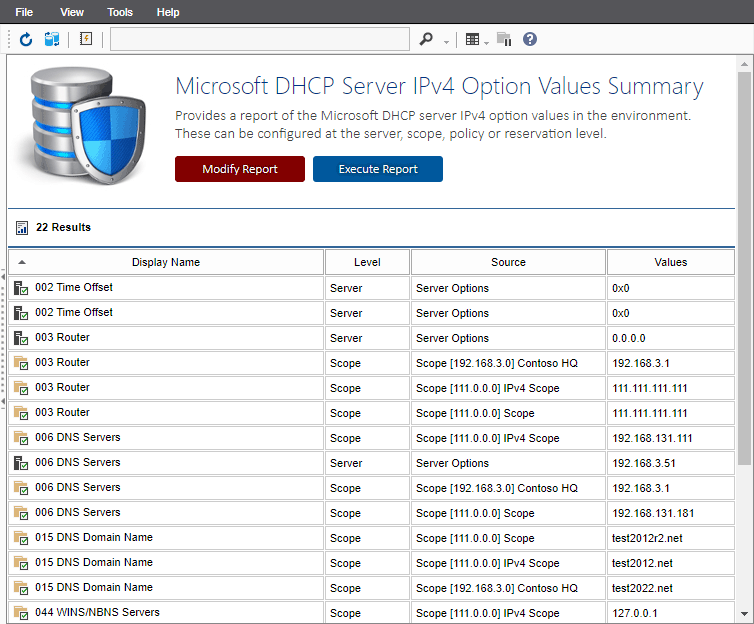Click the icon of the 044 WINS/NBNS Servers row

pyautogui.click(x=21, y=613)
